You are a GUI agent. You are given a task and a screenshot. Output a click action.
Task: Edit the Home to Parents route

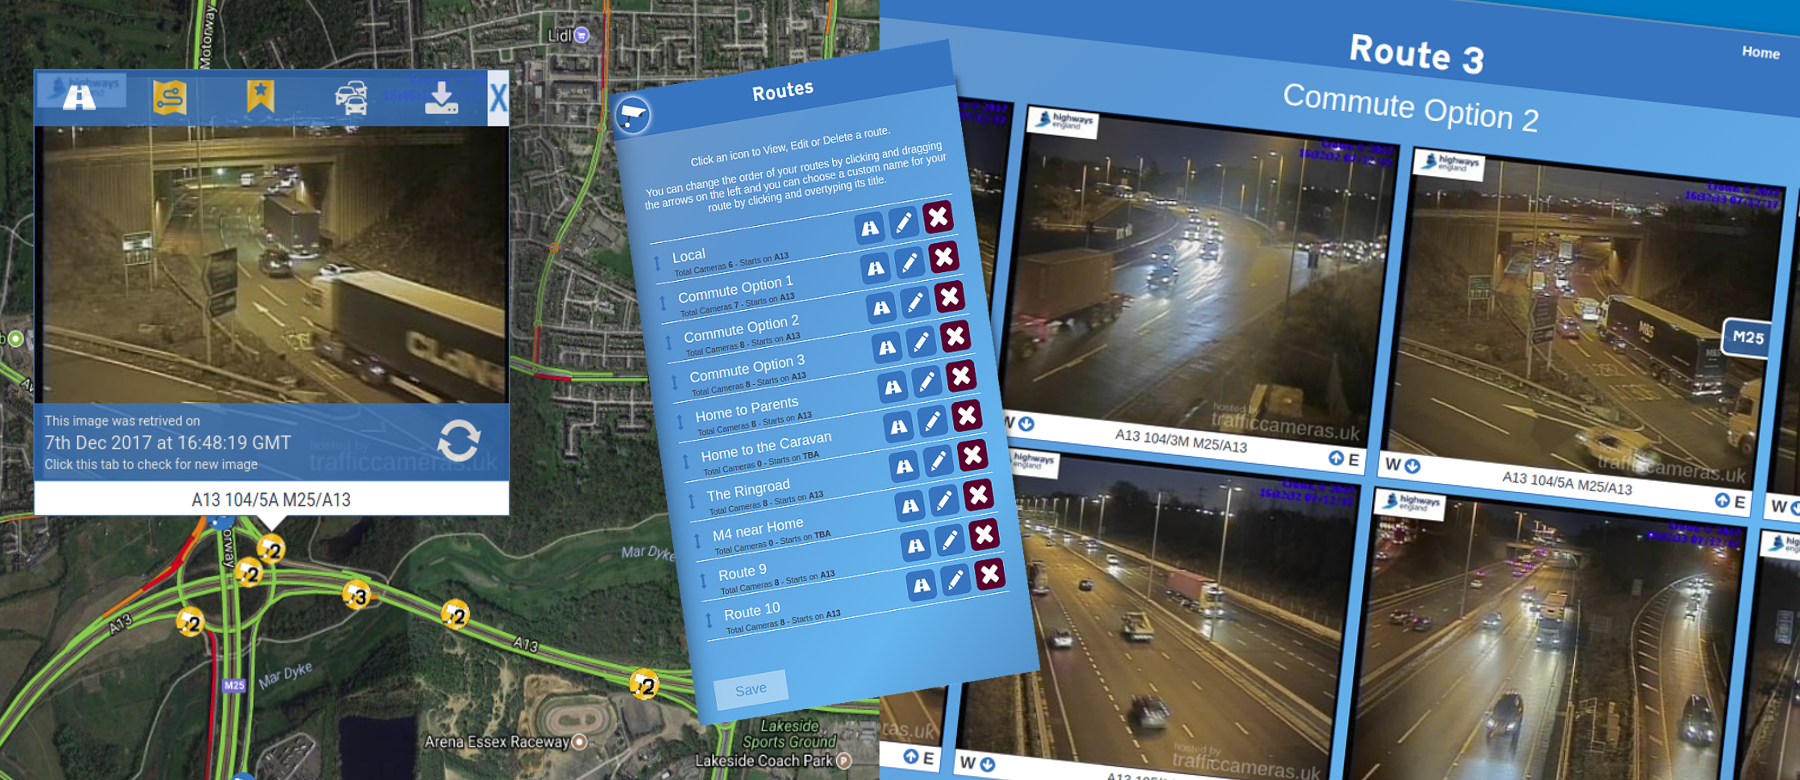[x=927, y=381]
